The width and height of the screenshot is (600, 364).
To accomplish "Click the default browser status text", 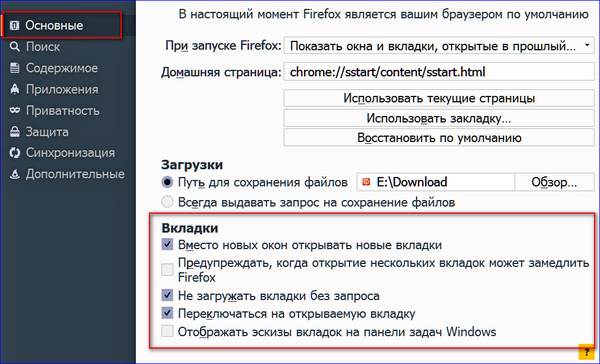I will pyautogui.click(x=383, y=15).
